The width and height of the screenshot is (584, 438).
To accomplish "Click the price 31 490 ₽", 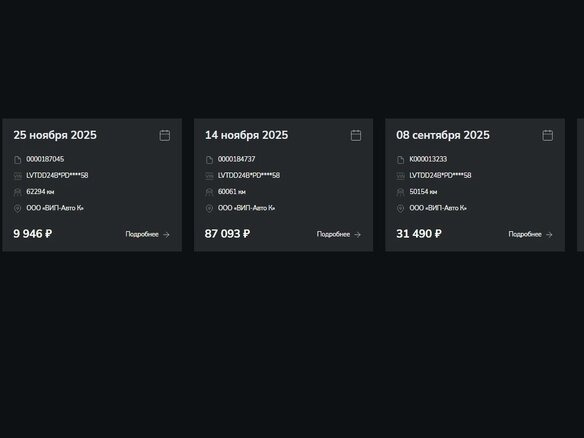I will coord(419,234).
